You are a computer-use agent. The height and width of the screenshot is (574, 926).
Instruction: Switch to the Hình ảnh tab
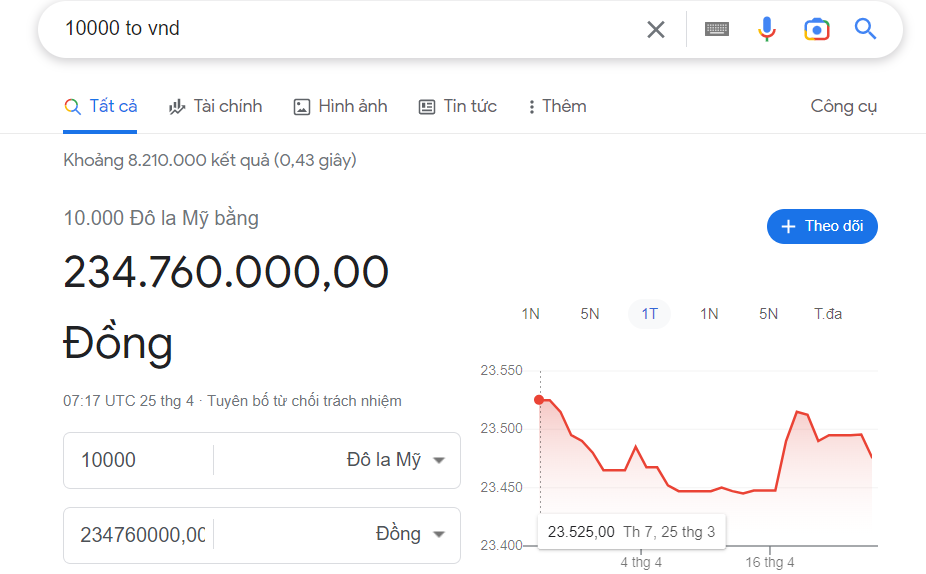[x=340, y=106]
